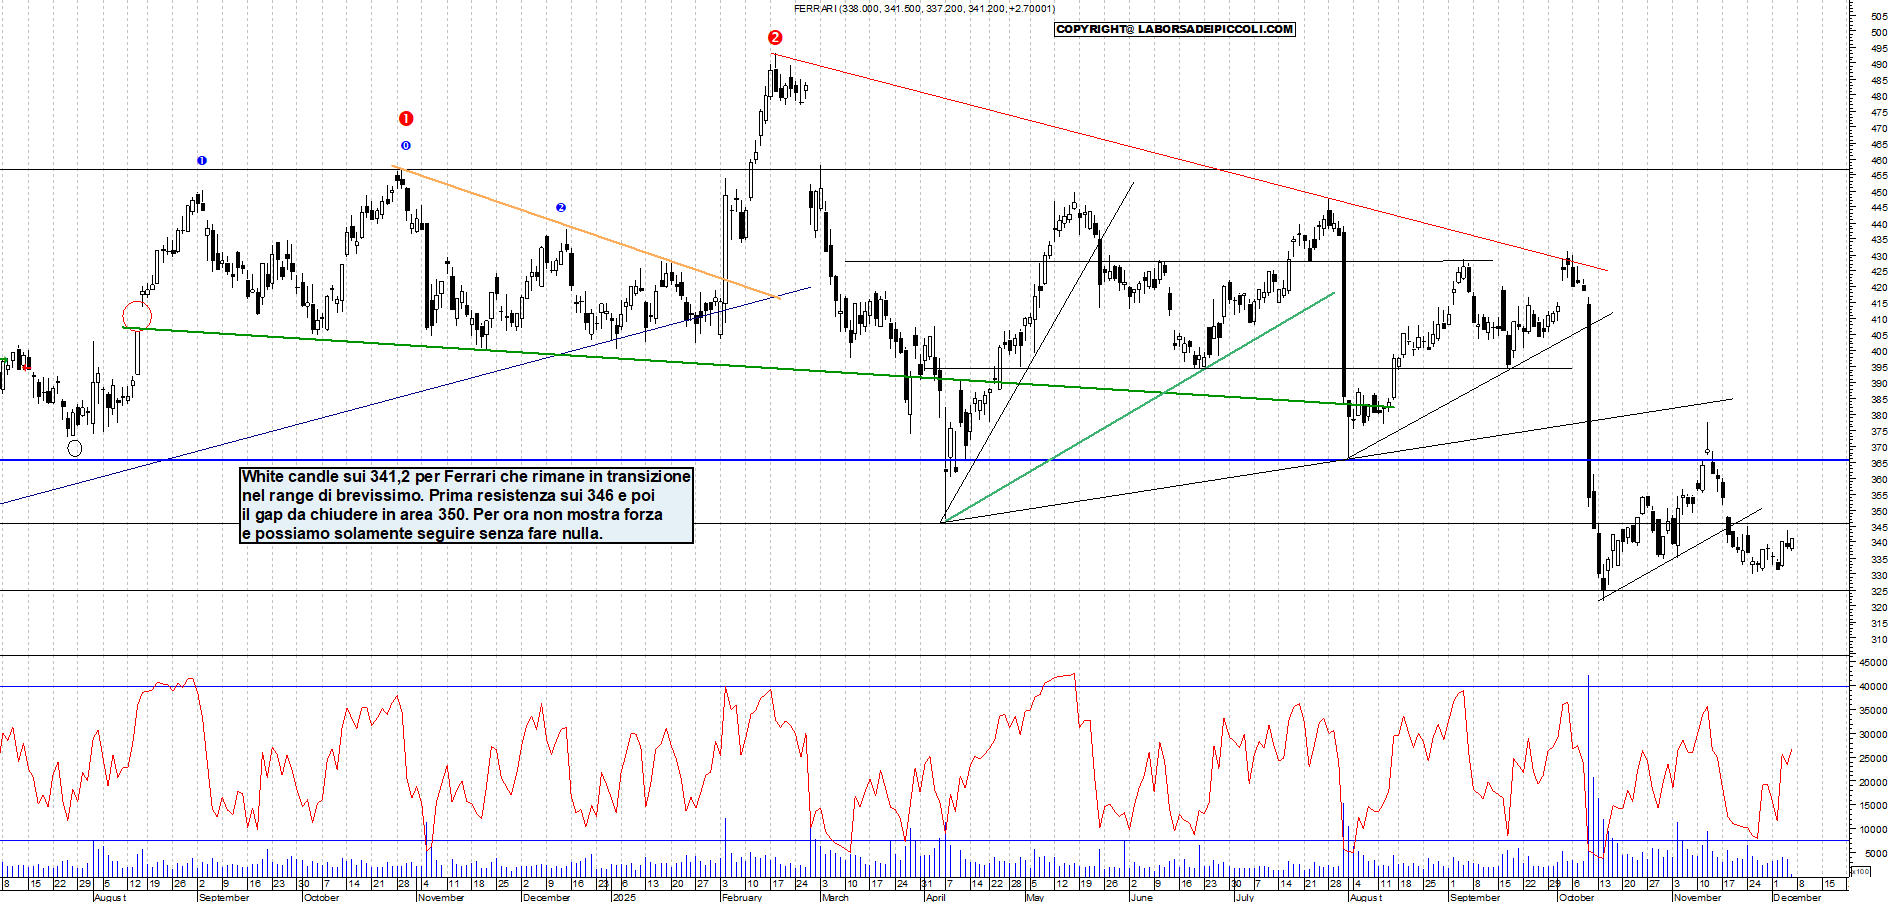Select the blue marker numbered 2
1890x902 pixels.
click(x=561, y=208)
